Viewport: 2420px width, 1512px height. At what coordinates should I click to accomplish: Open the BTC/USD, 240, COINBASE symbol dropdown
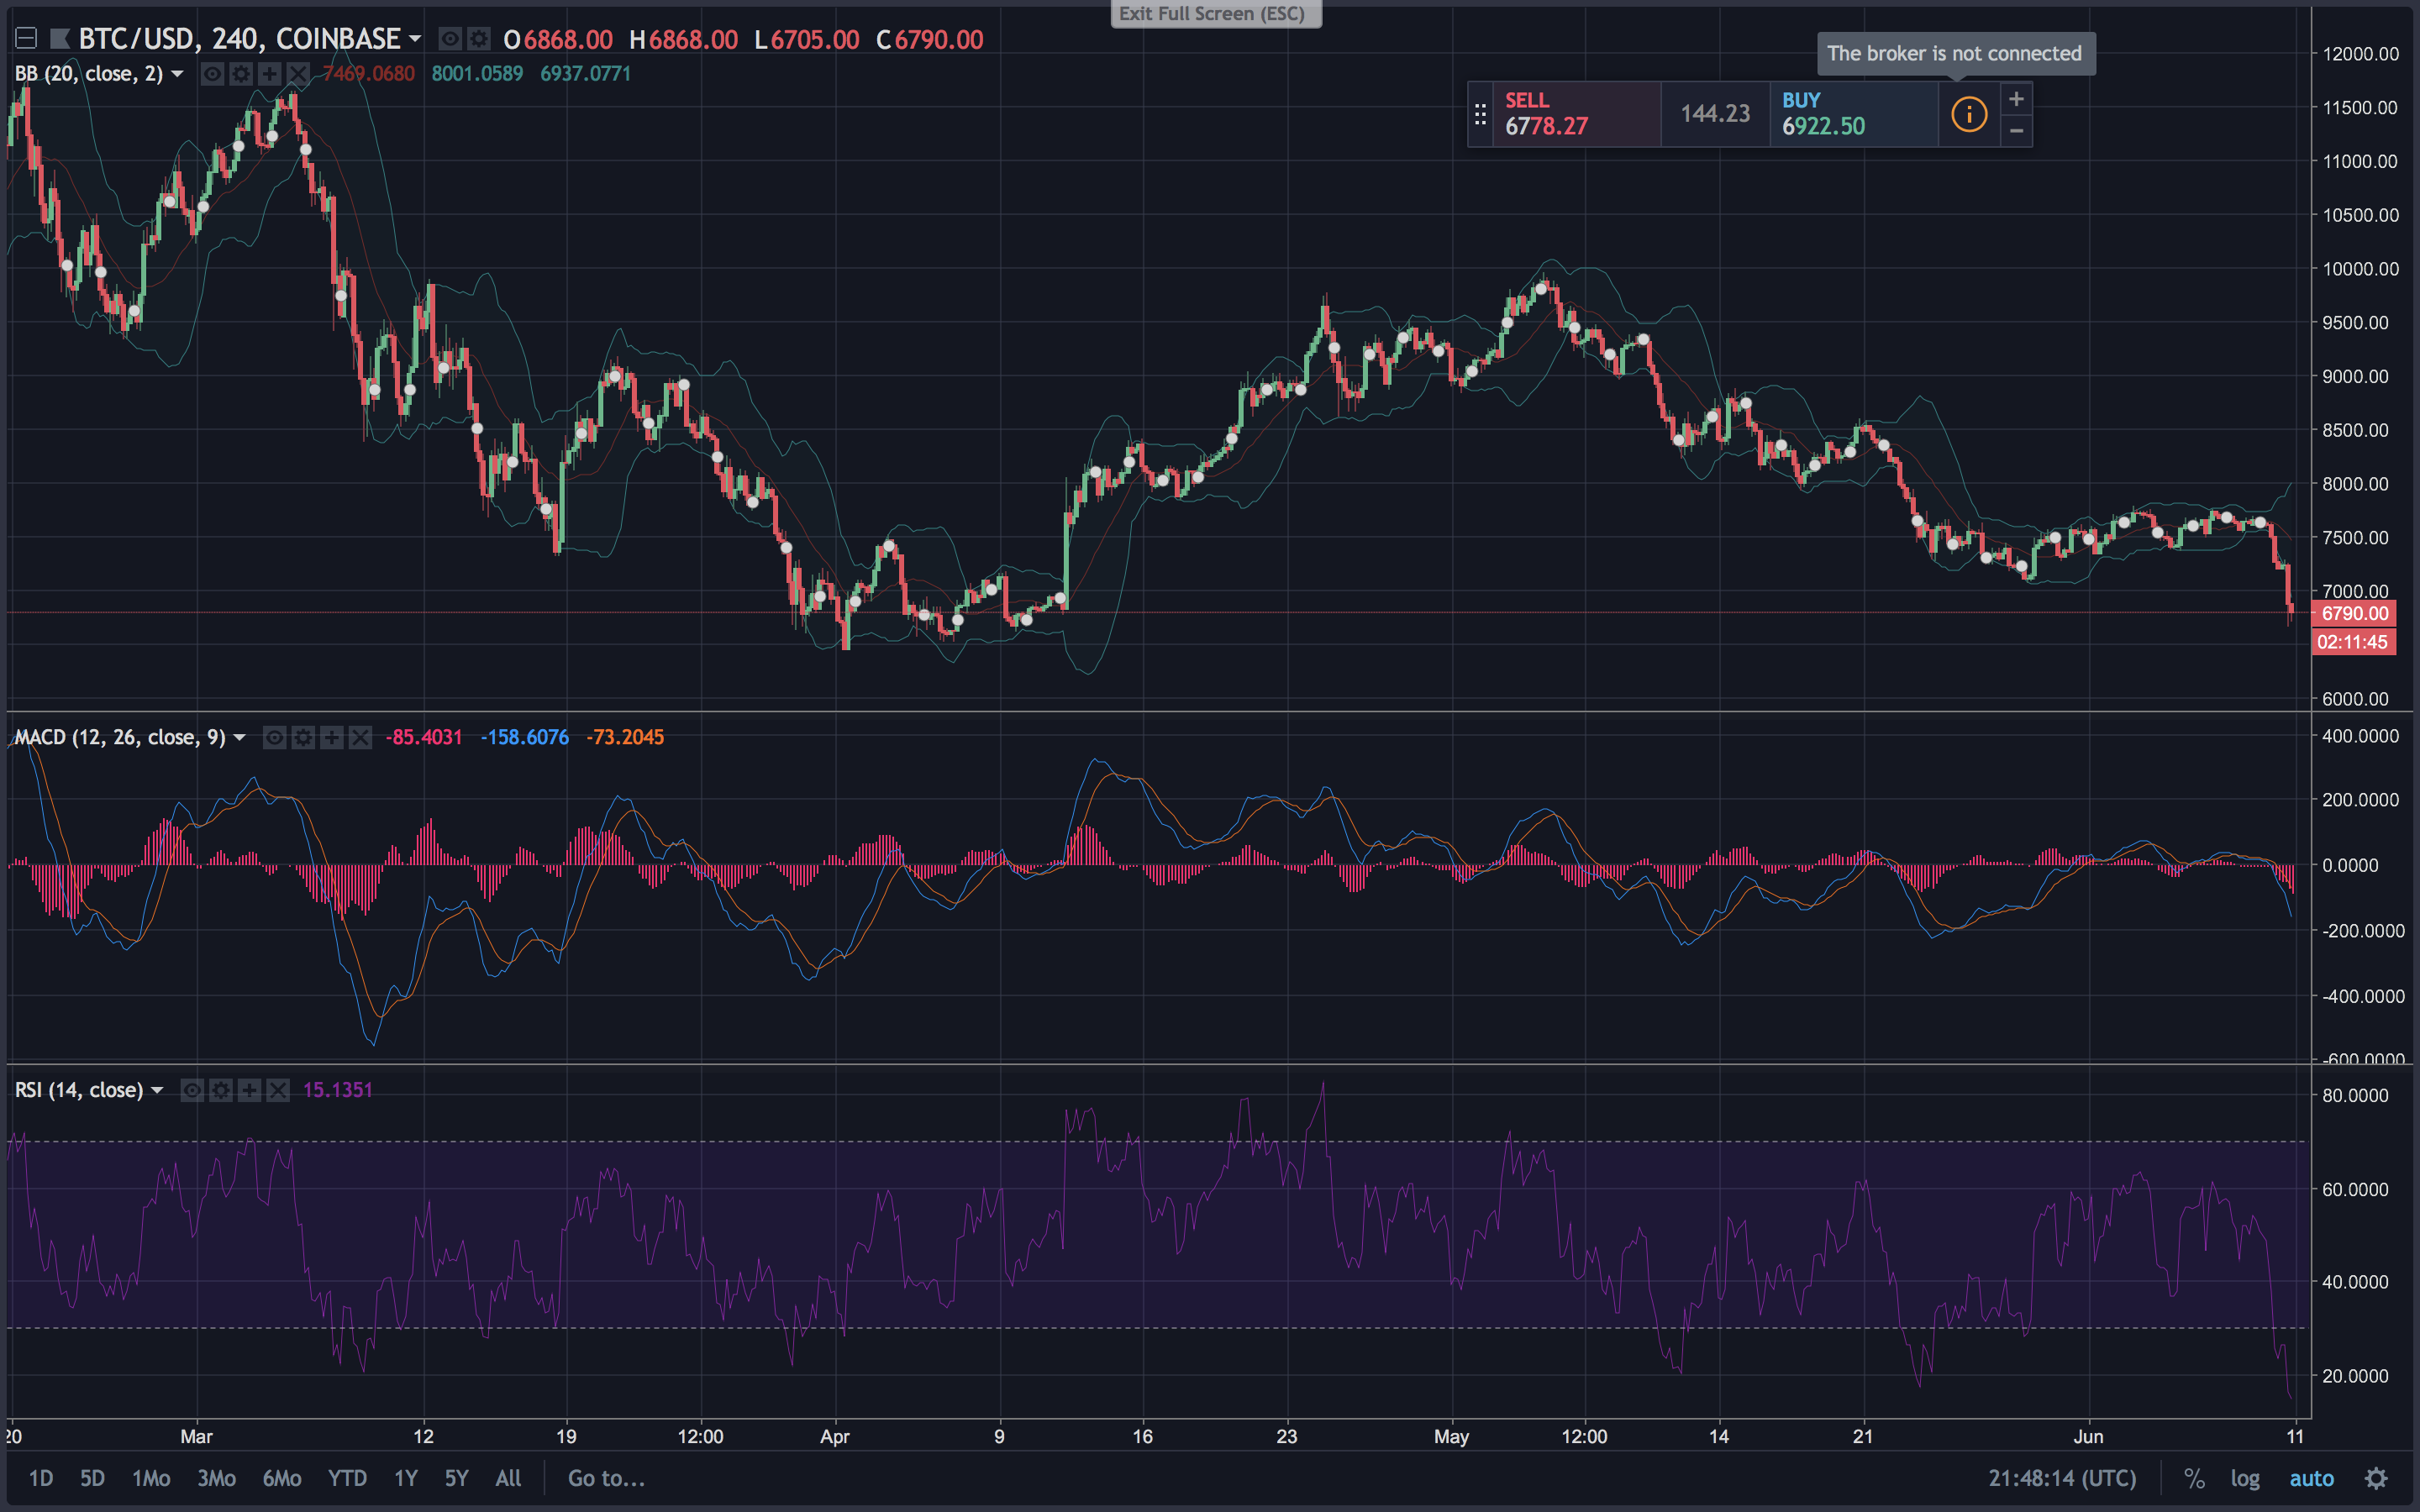pyautogui.click(x=415, y=39)
